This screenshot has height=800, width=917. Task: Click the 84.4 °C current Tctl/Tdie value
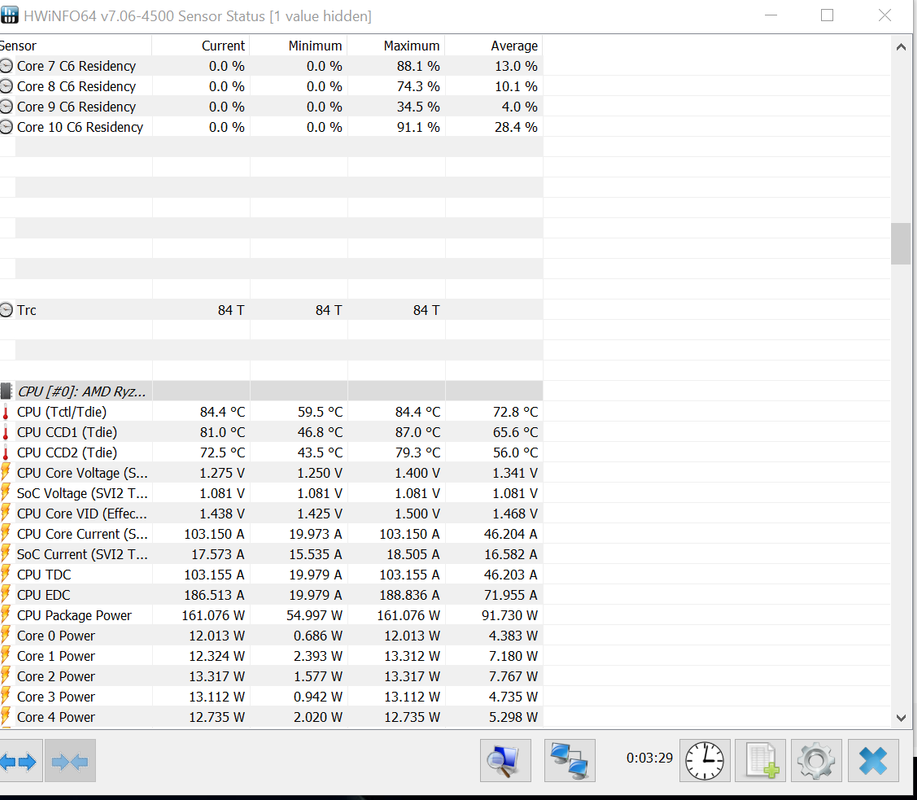222,412
